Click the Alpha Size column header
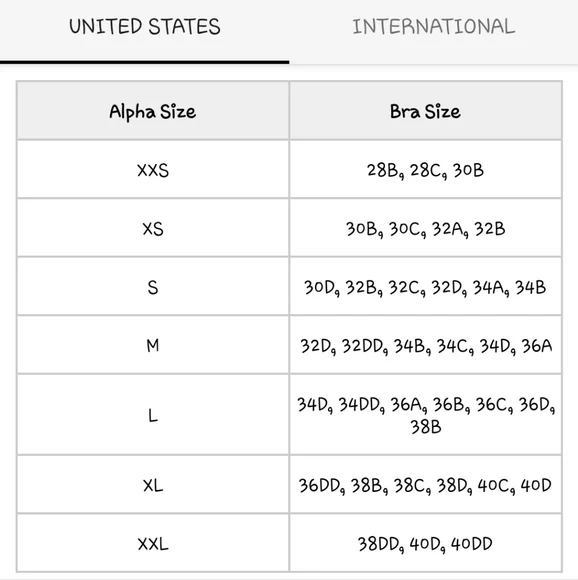The height and width of the screenshot is (580, 578). (152, 112)
